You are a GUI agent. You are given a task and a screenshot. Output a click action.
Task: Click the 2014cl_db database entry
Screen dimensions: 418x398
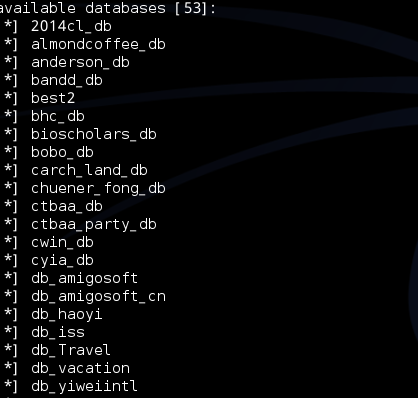[71, 26]
